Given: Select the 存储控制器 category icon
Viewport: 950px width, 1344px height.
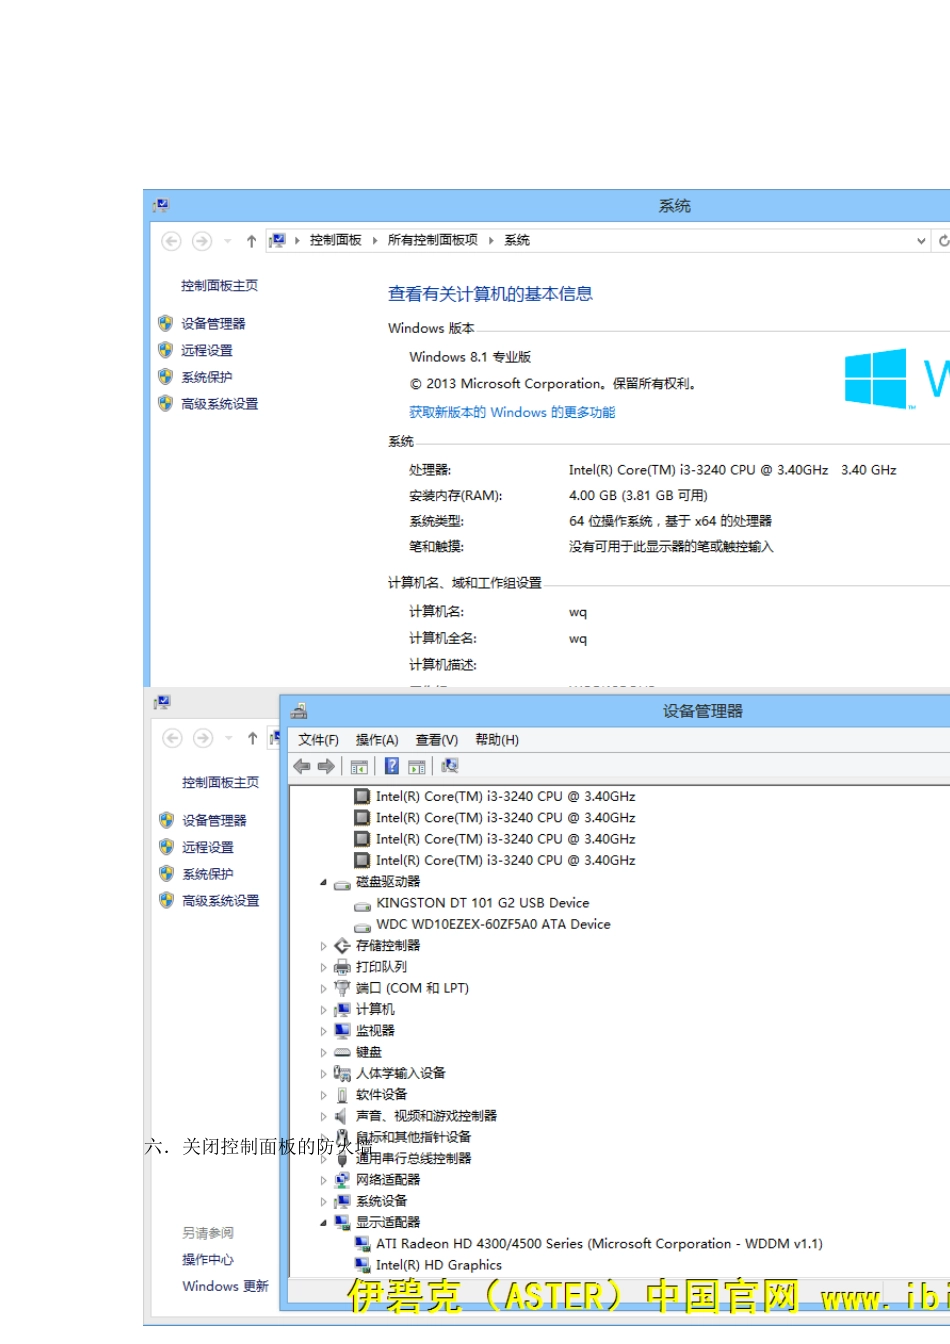Looking at the screenshot, I should (342, 946).
